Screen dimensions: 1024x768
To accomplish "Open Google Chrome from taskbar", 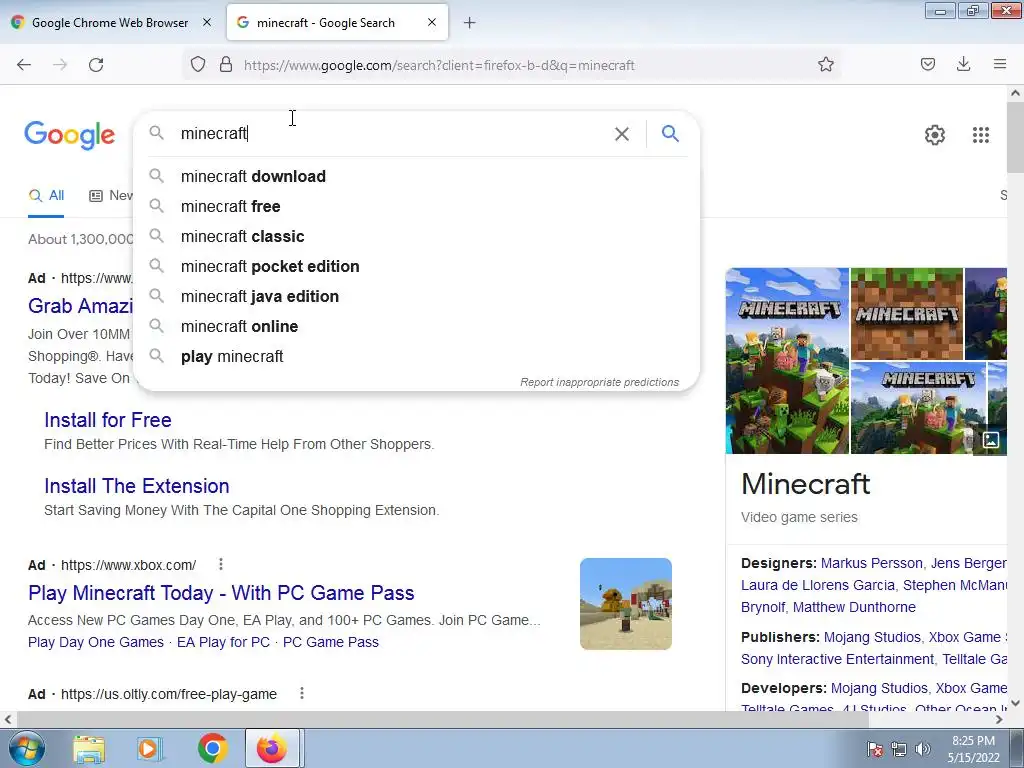I will coord(213,748).
